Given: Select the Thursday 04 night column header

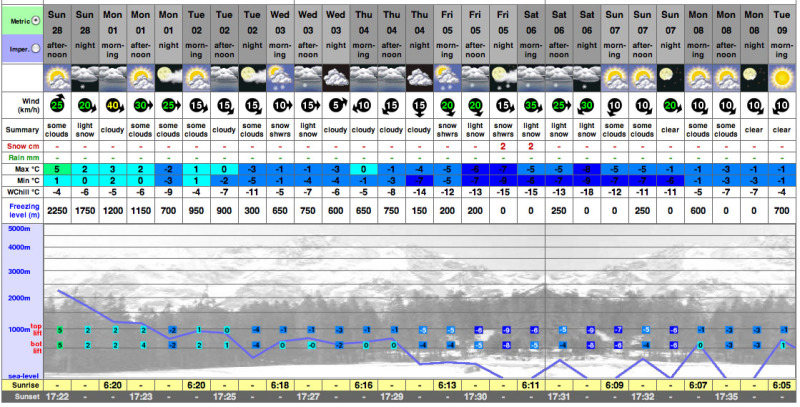Looking at the screenshot, I should (420, 30).
